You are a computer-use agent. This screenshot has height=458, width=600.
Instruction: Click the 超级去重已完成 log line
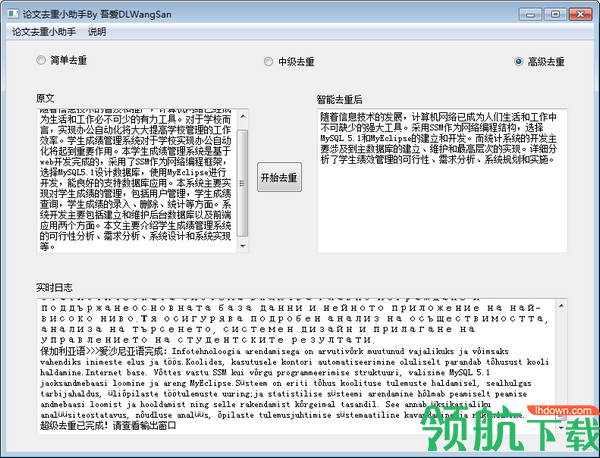108,425
